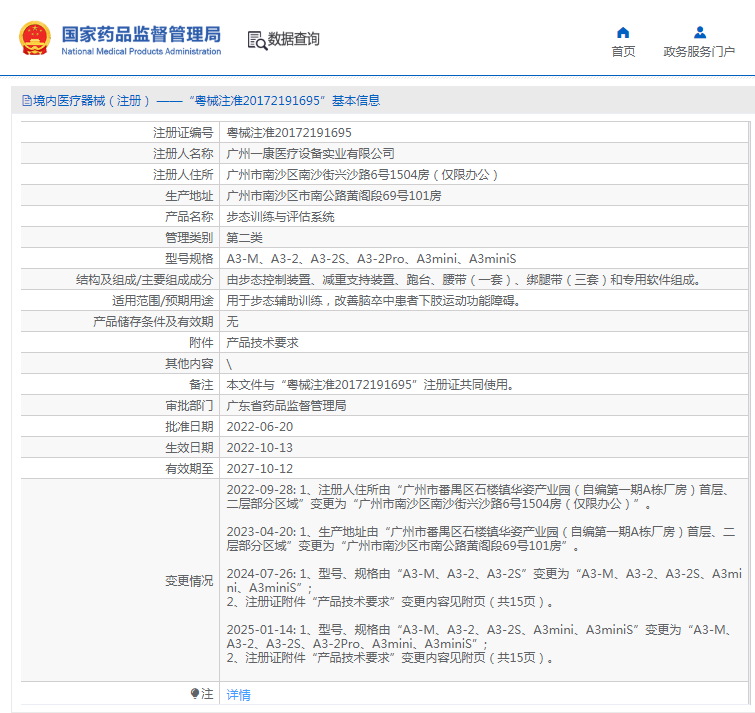Select 批准日期 value 2022-06-20
755x713 pixels.
[x=260, y=427]
